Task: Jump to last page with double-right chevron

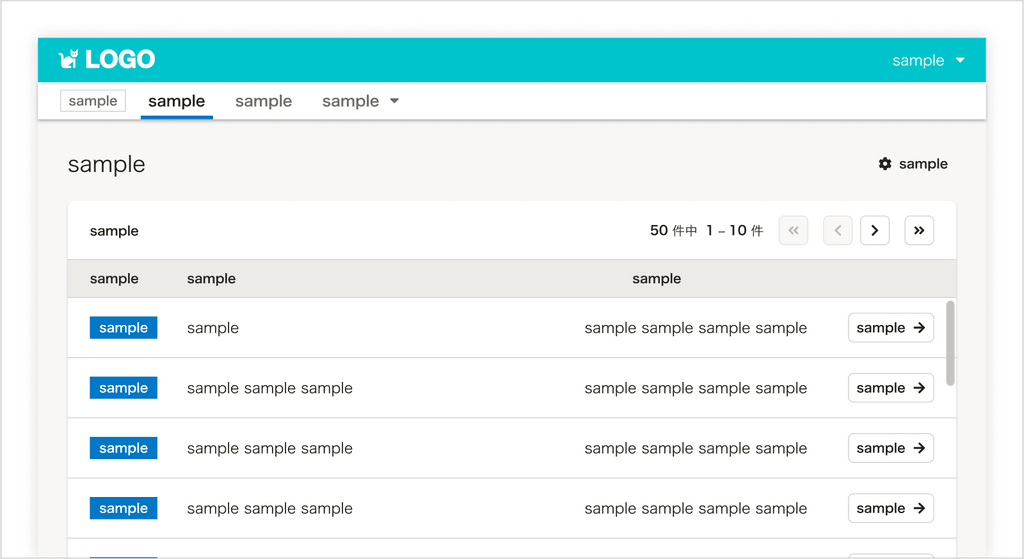Action: (x=919, y=231)
